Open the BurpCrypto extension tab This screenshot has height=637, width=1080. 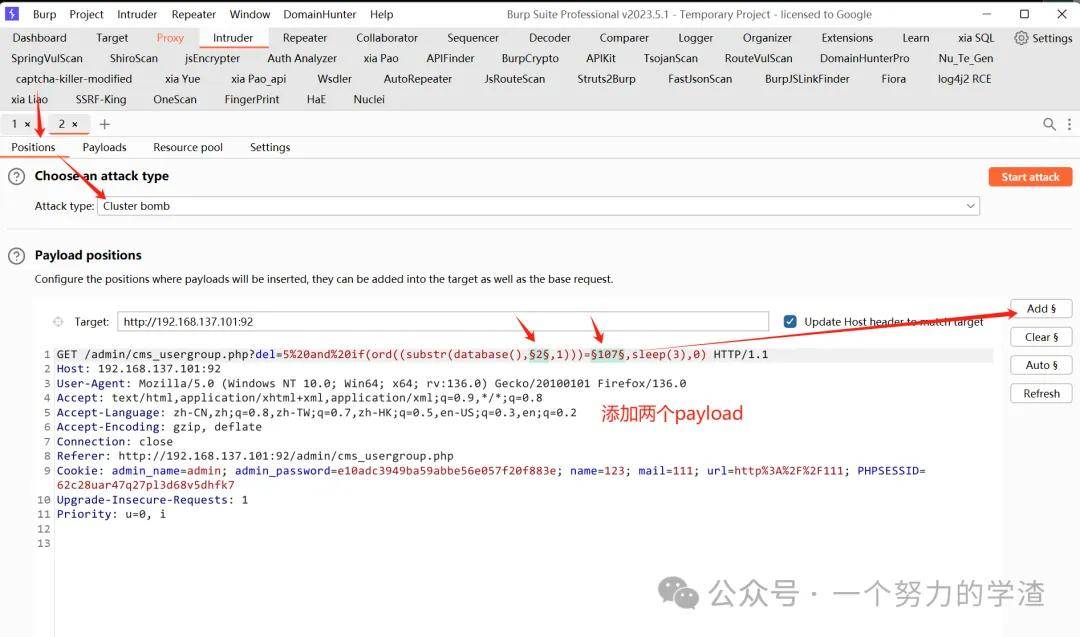click(530, 59)
